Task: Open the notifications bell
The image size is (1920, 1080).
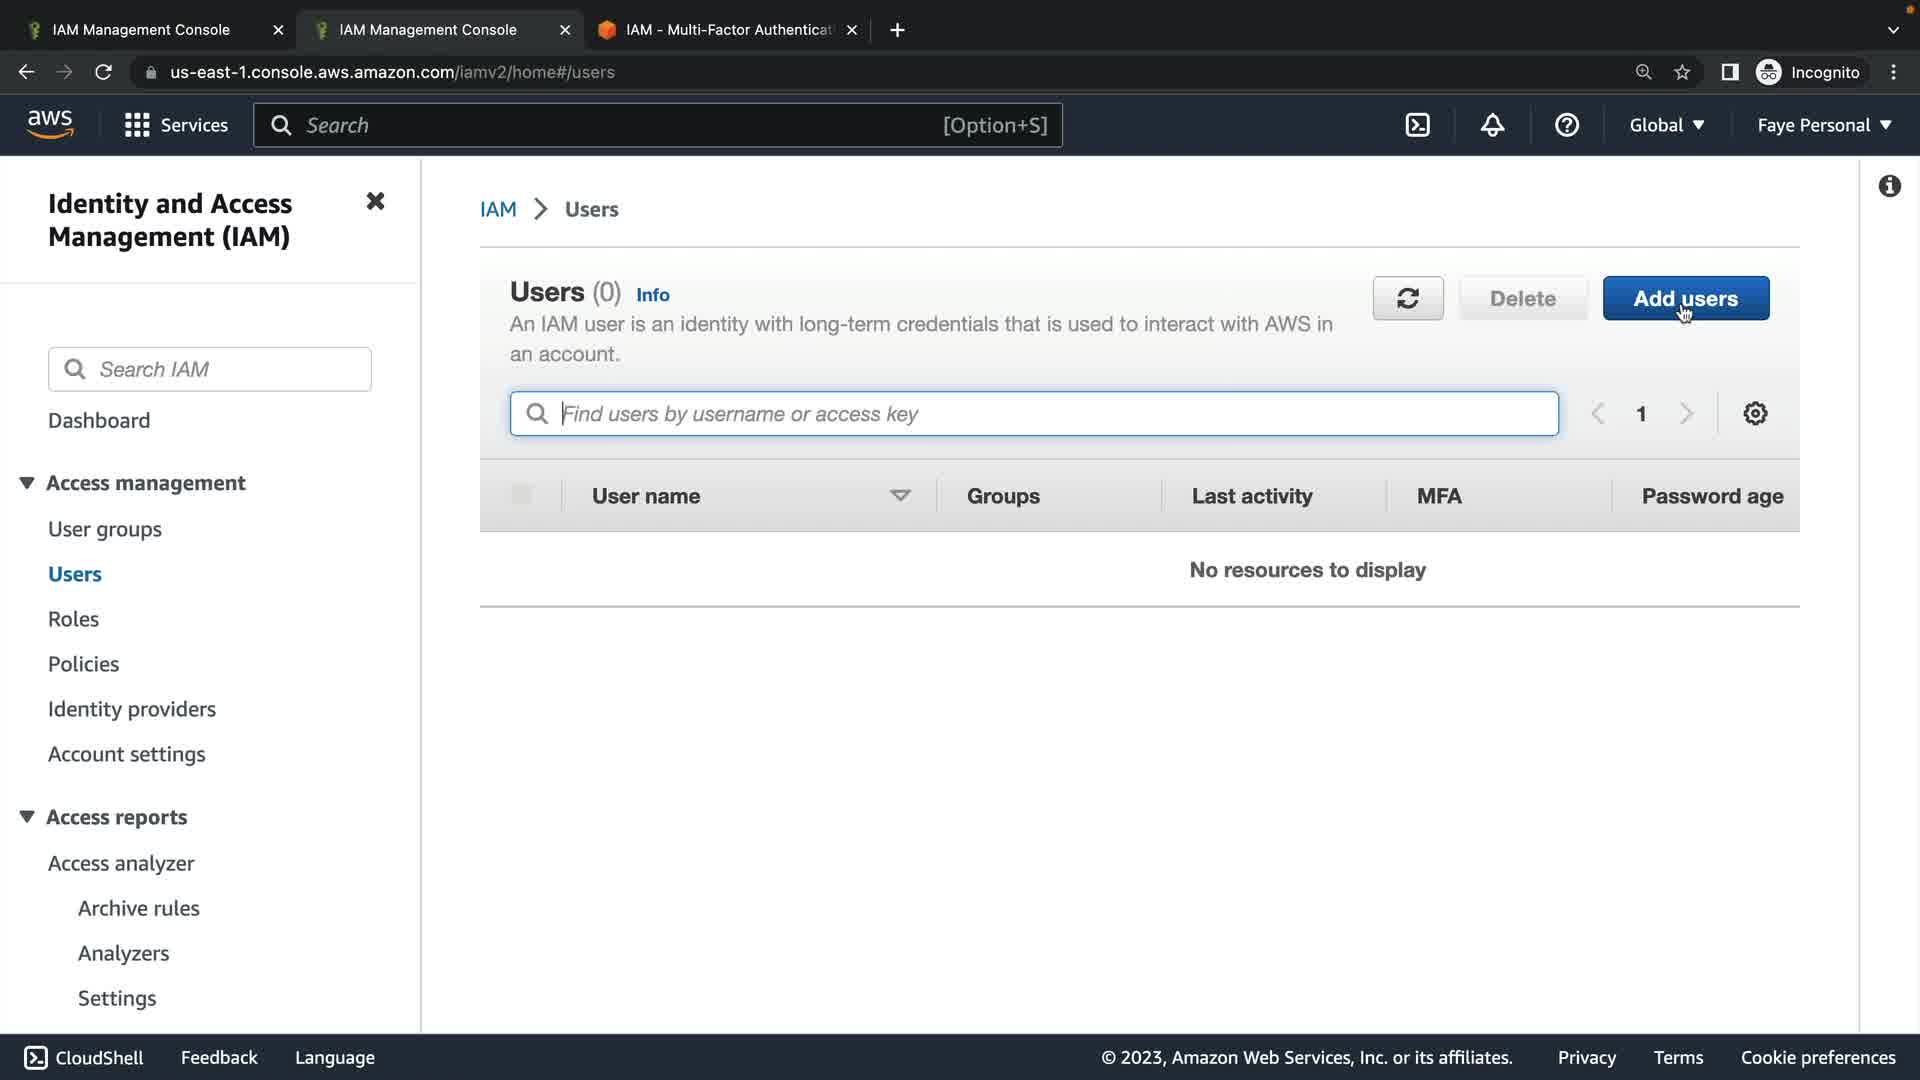Action: pyautogui.click(x=1492, y=125)
